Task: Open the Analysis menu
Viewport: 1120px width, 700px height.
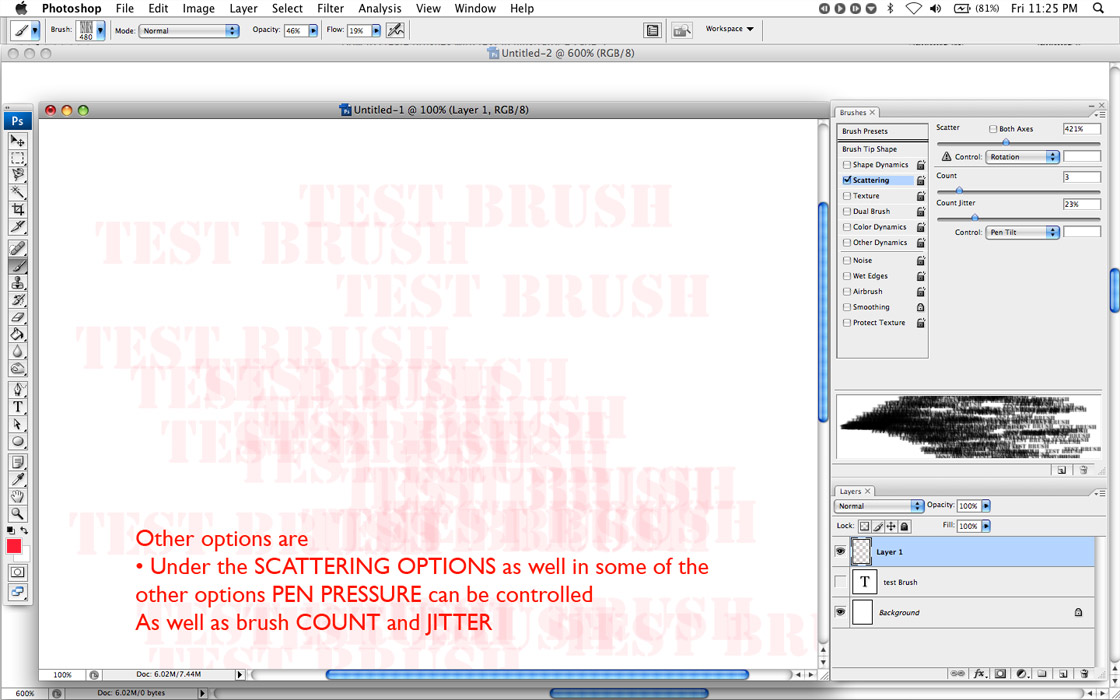Action: (380, 9)
